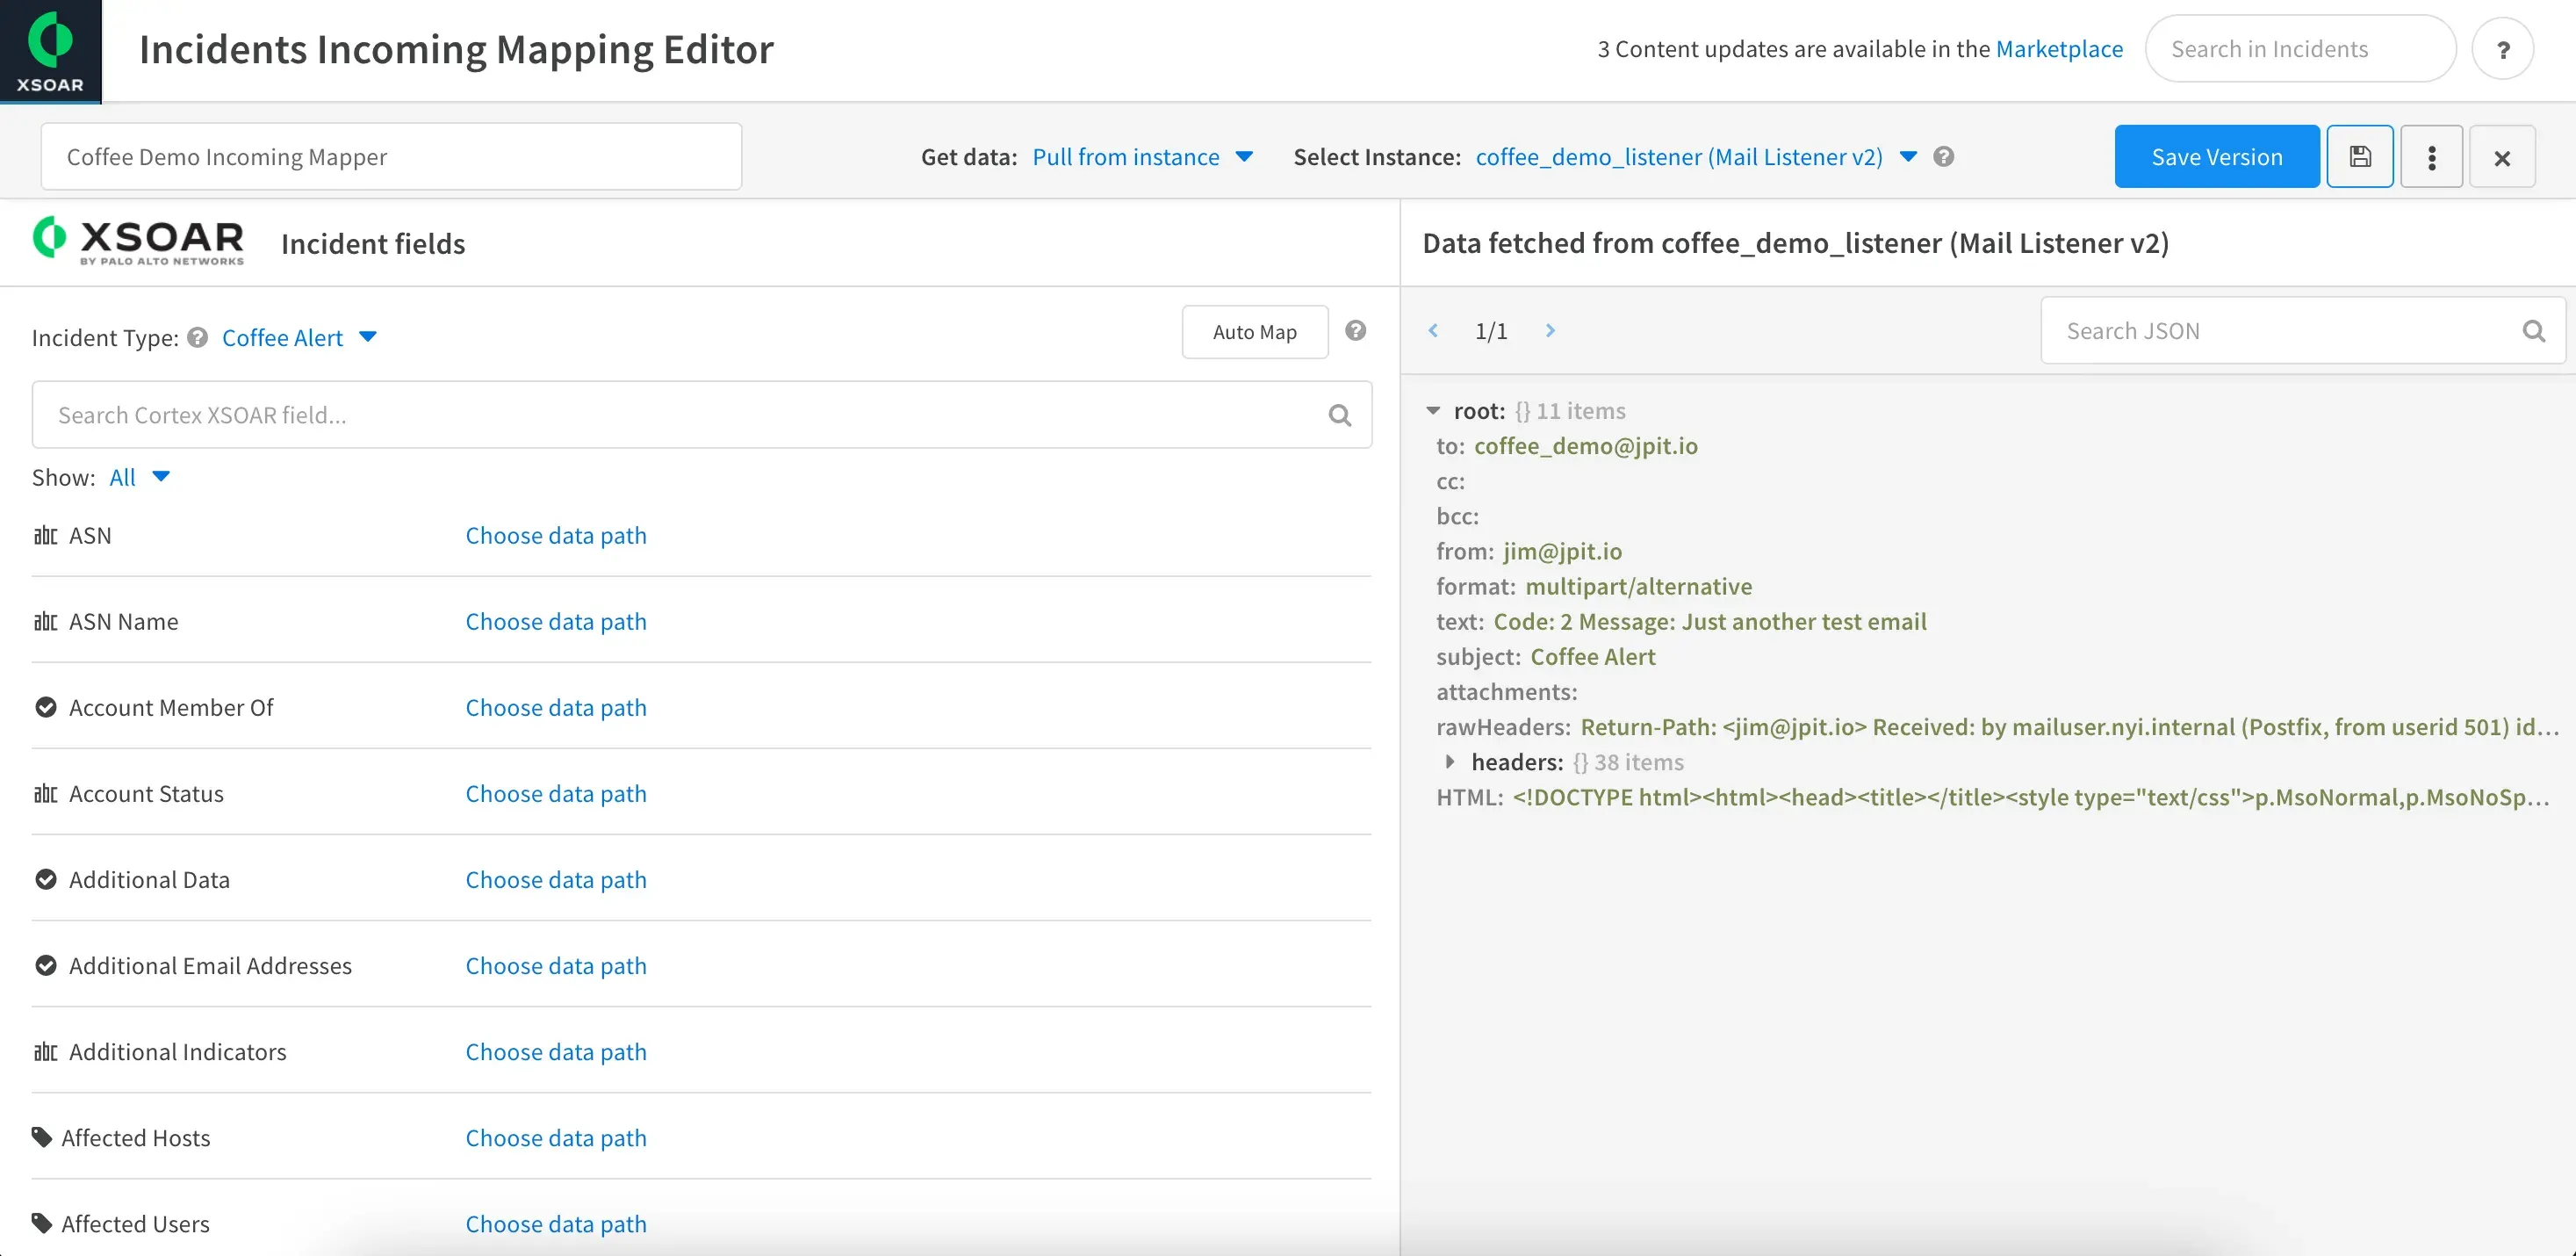
Task: Click the save/download icon next to Save Version
Action: [x=2359, y=155]
